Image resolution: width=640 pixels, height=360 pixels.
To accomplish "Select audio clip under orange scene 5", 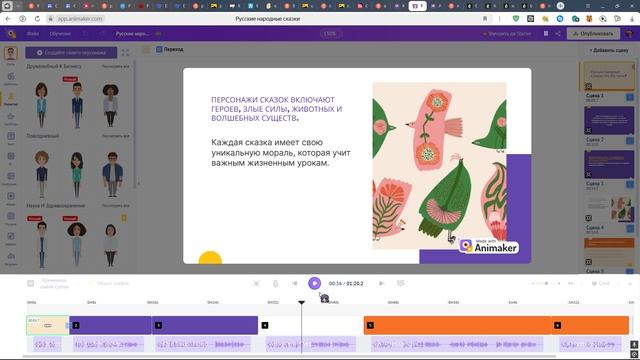I will click(457, 344).
